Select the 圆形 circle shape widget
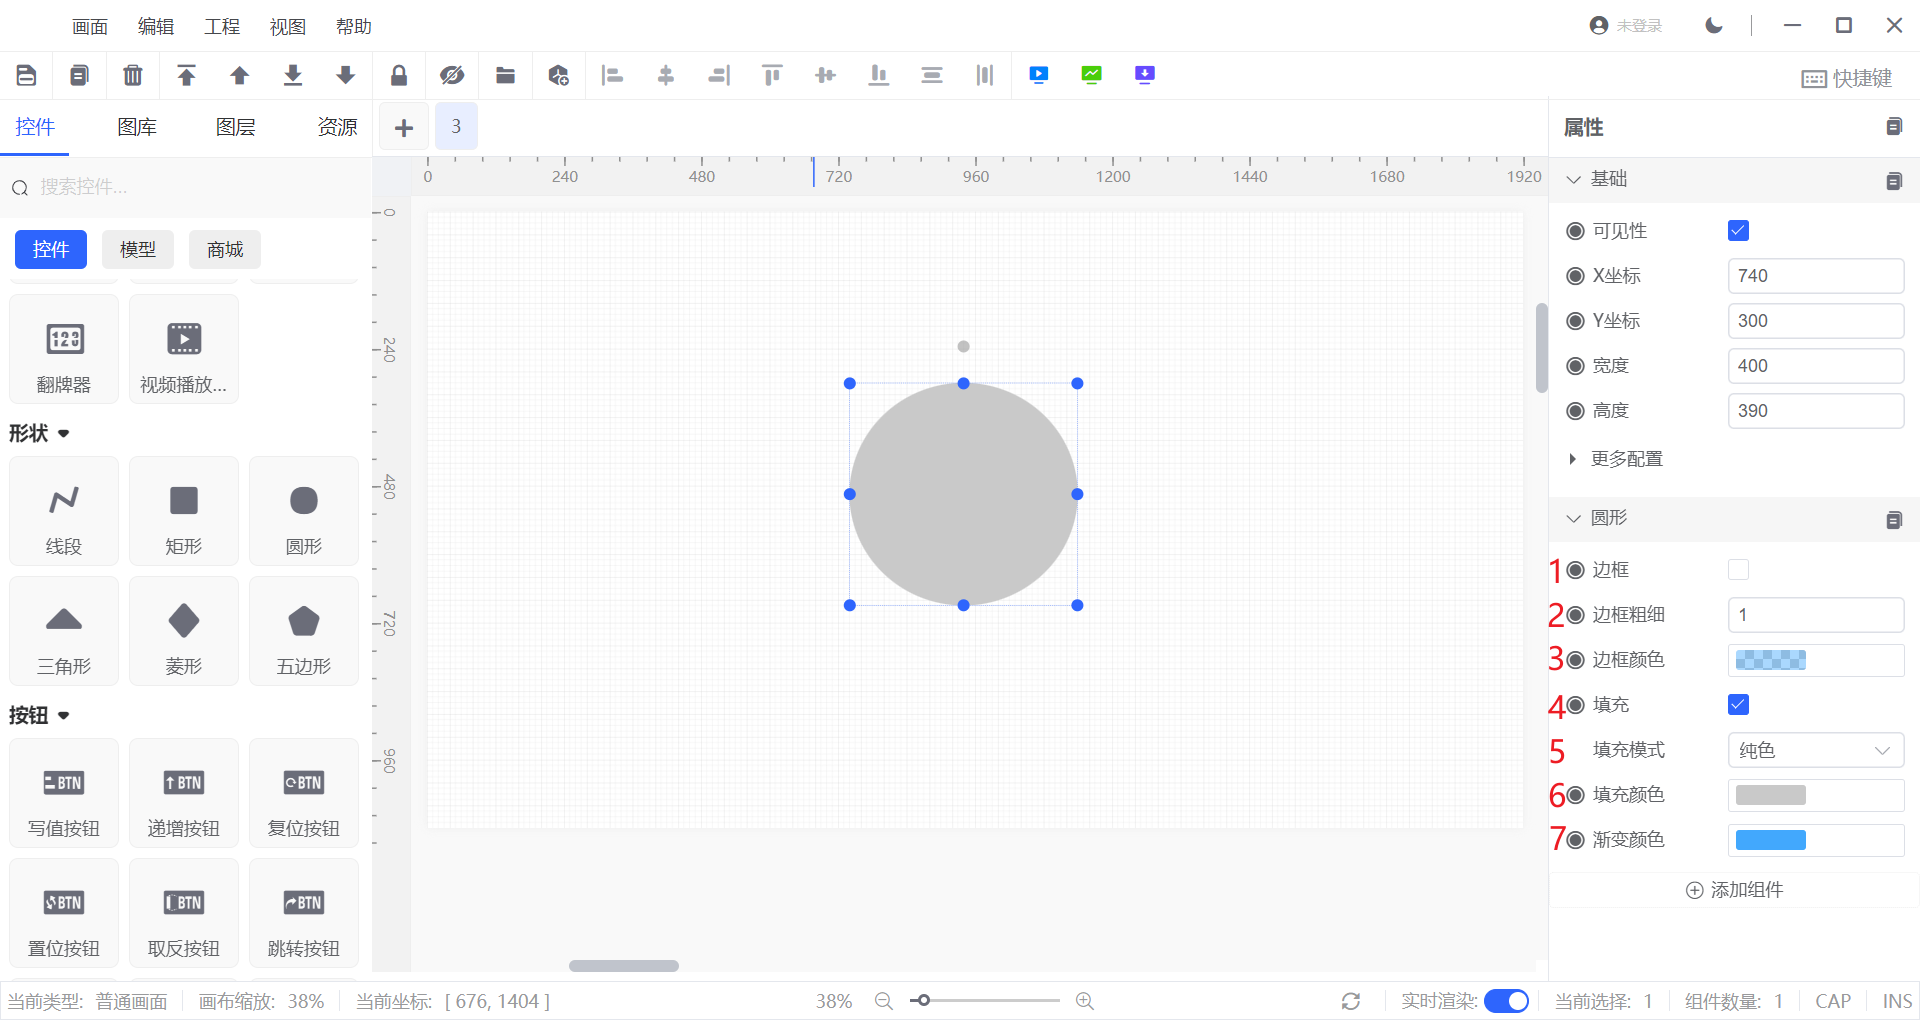 click(x=303, y=511)
